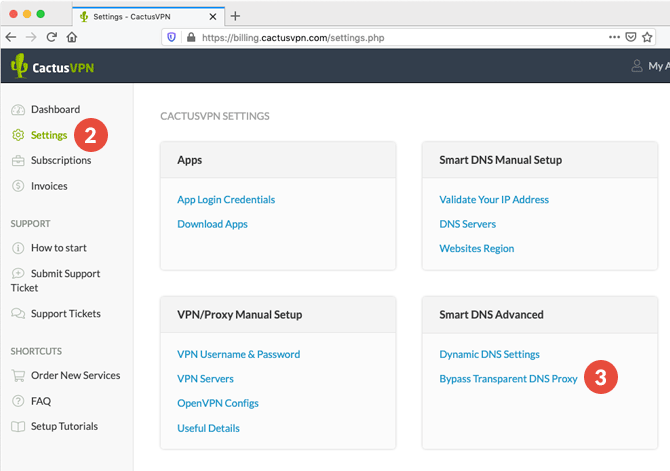Open the FAQ shortcut
Screen dimensions: 670x471
(x=41, y=401)
